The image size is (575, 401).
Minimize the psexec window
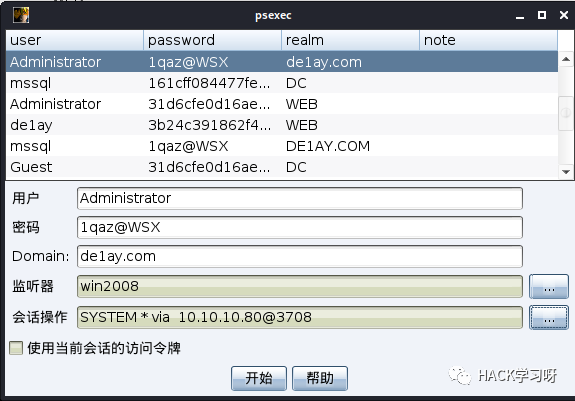tap(520, 16)
